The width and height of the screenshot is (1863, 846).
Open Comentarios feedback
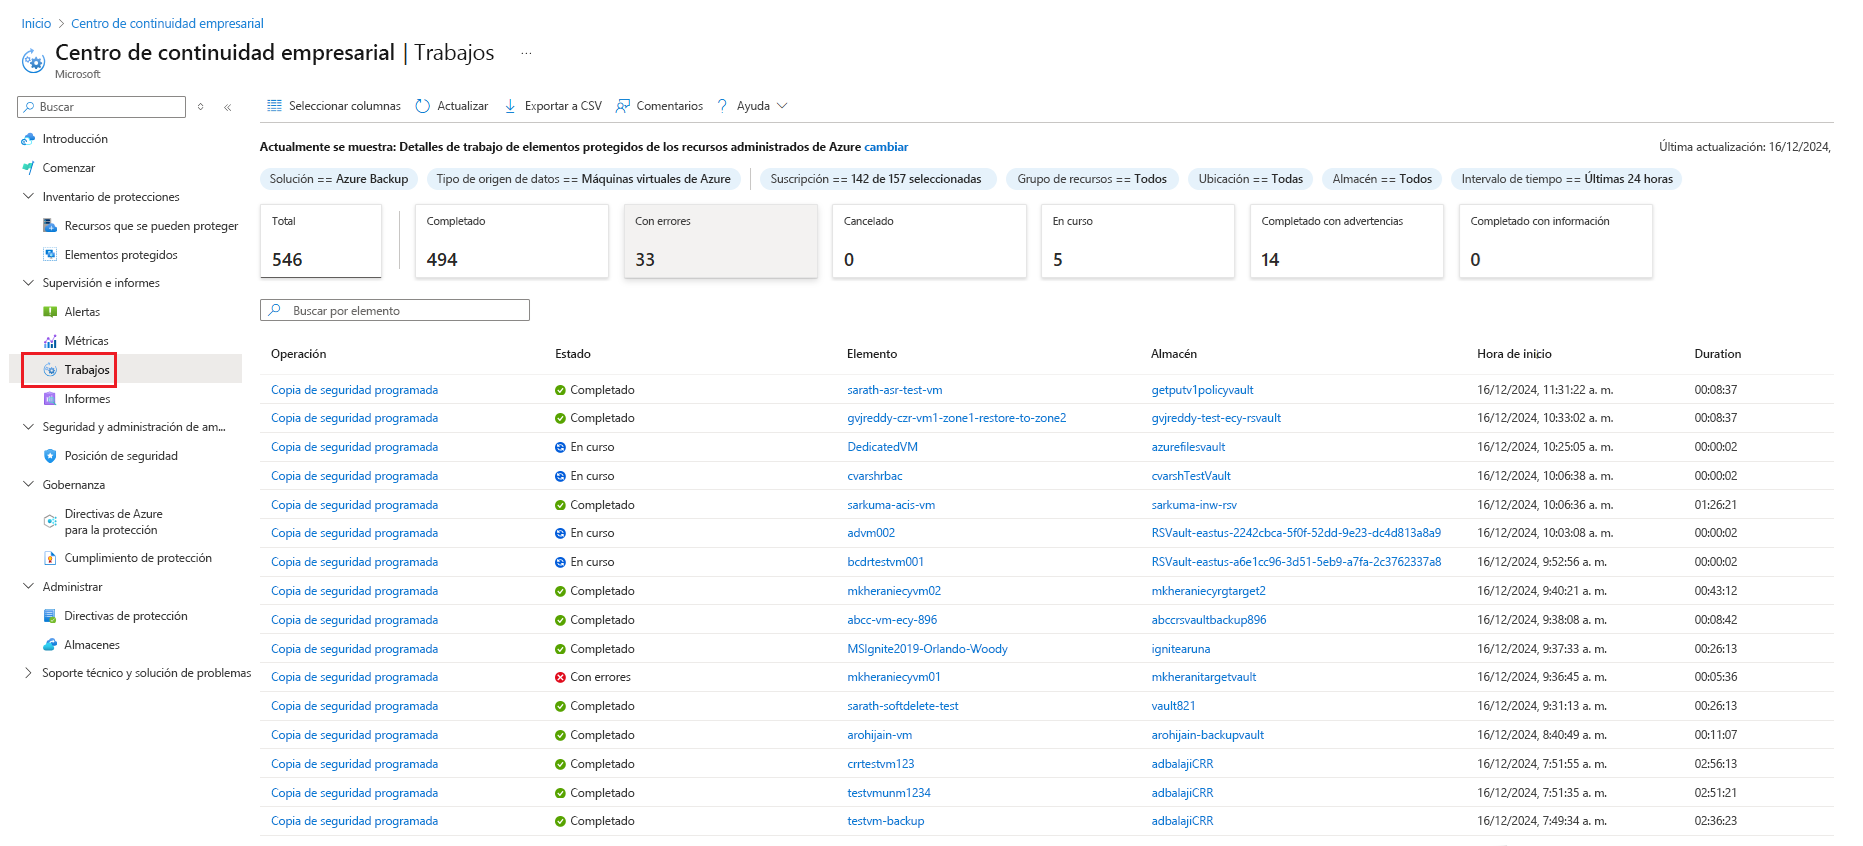click(660, 106)
